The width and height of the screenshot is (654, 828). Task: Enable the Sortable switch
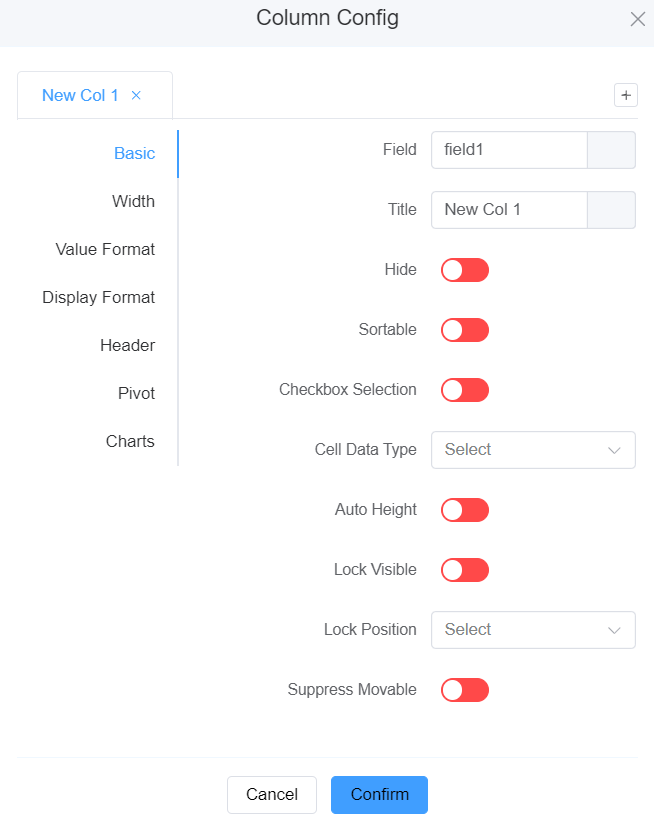pyautogui.click(x=464, y=330)
